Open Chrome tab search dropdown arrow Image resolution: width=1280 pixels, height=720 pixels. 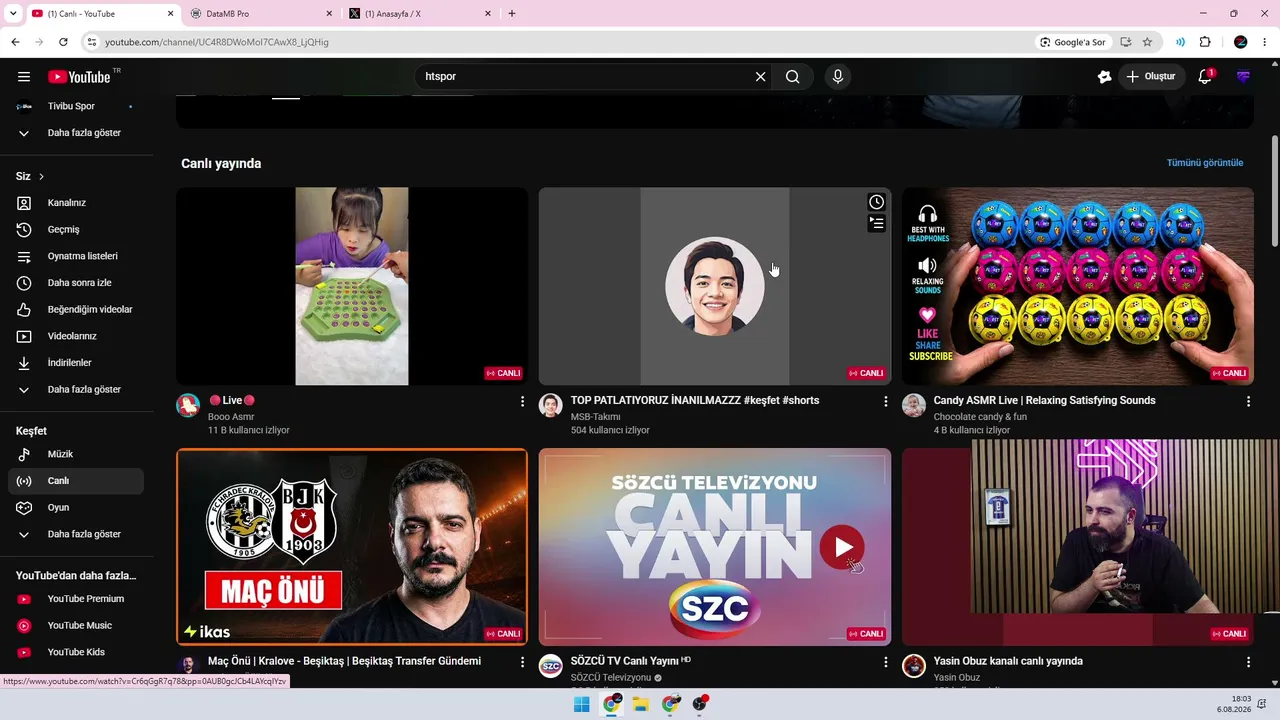pyautogui.click(x=13, y=14)
